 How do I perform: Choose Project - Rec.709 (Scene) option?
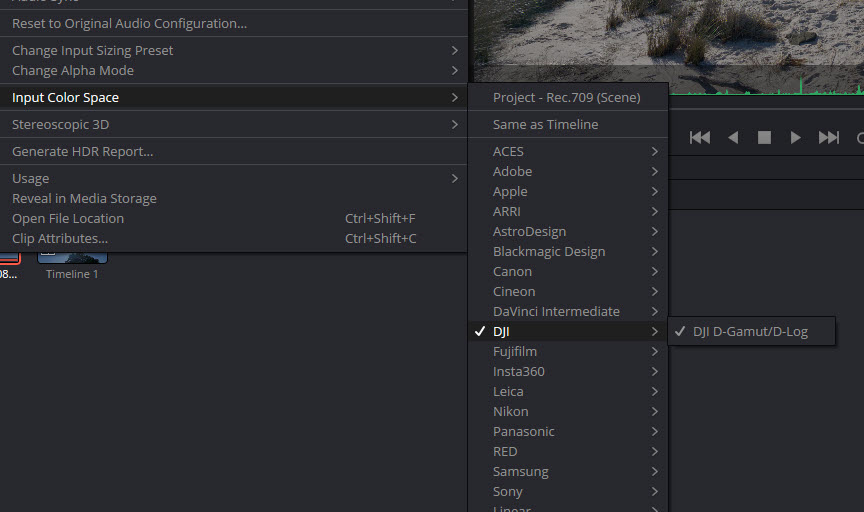[x=568, y=98]
